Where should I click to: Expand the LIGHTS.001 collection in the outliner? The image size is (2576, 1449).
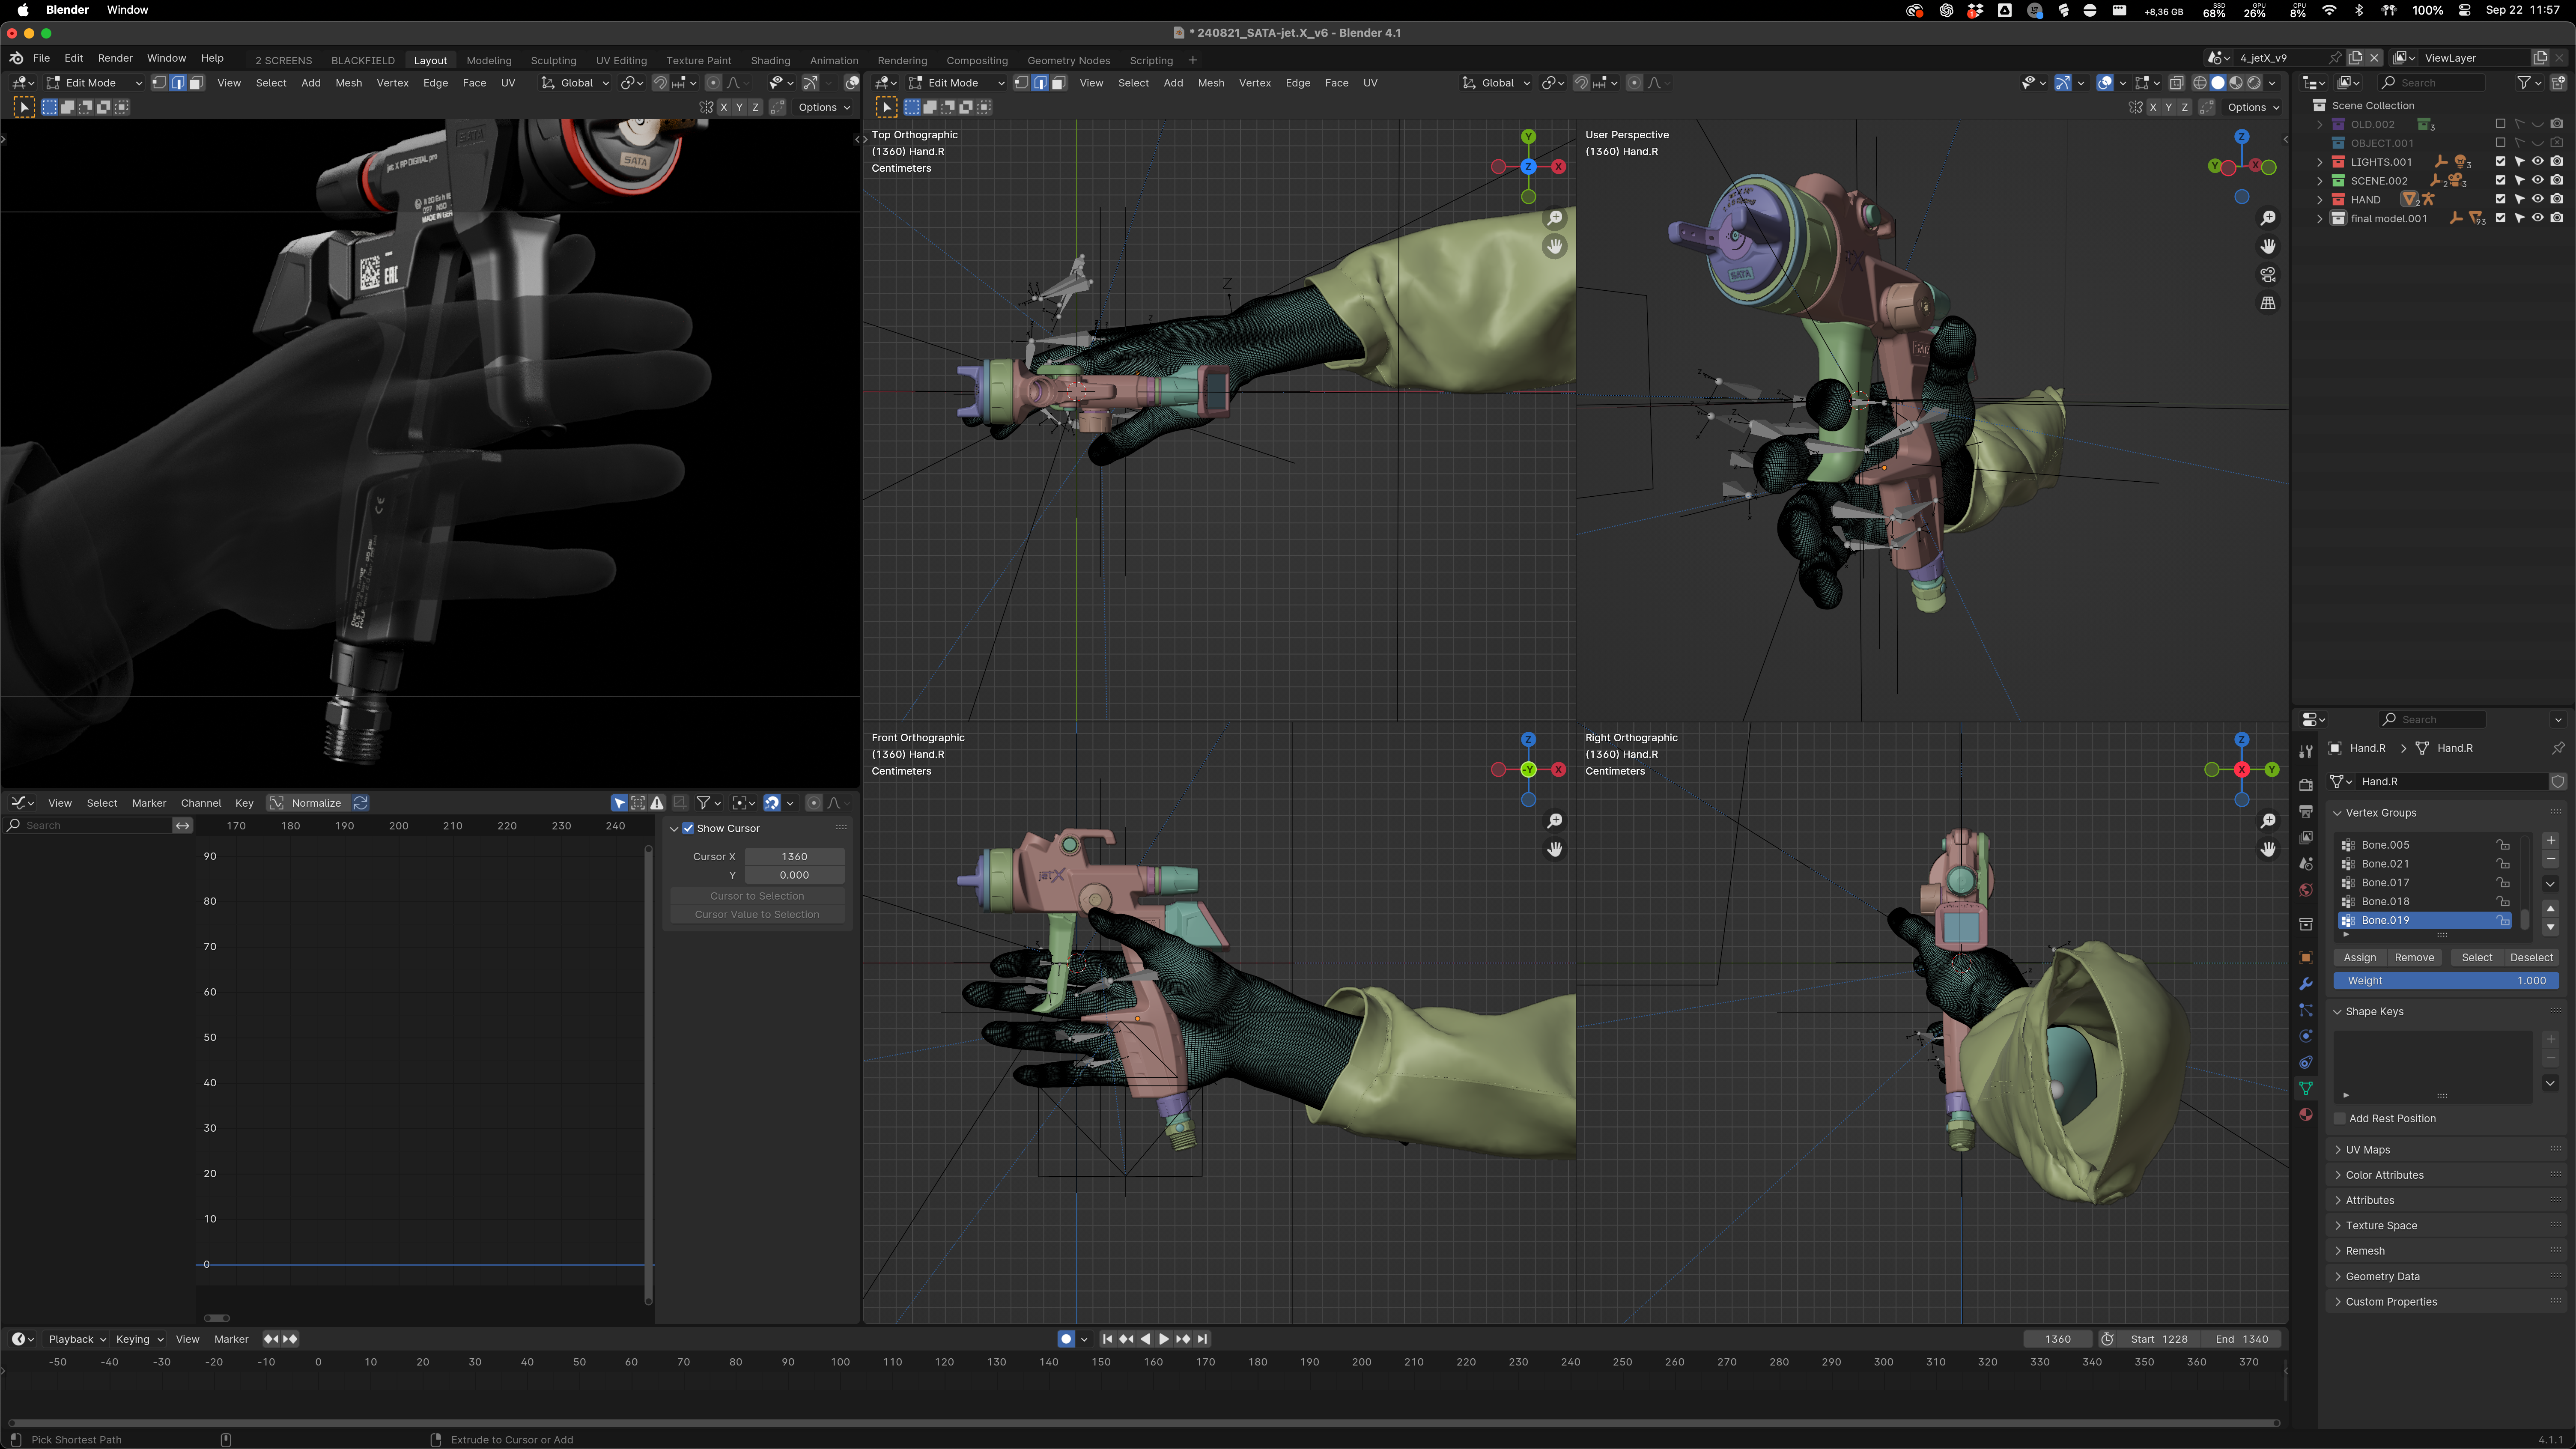coord(2320,162)
